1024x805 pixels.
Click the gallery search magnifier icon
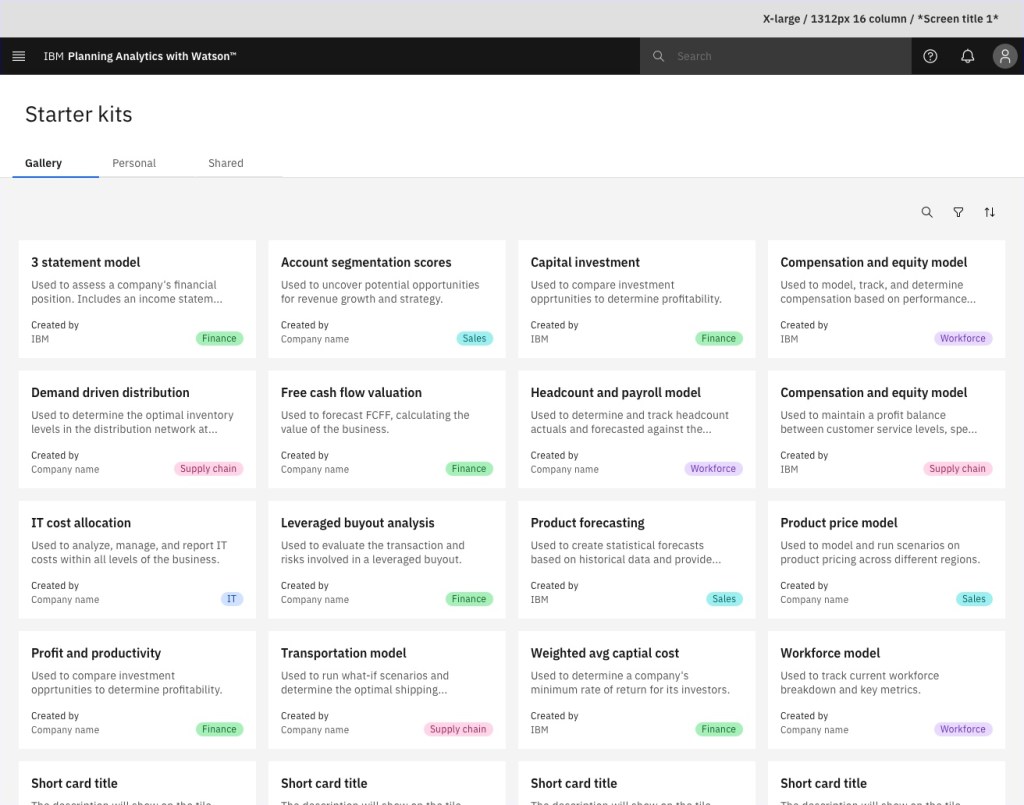tap(927, 212)
